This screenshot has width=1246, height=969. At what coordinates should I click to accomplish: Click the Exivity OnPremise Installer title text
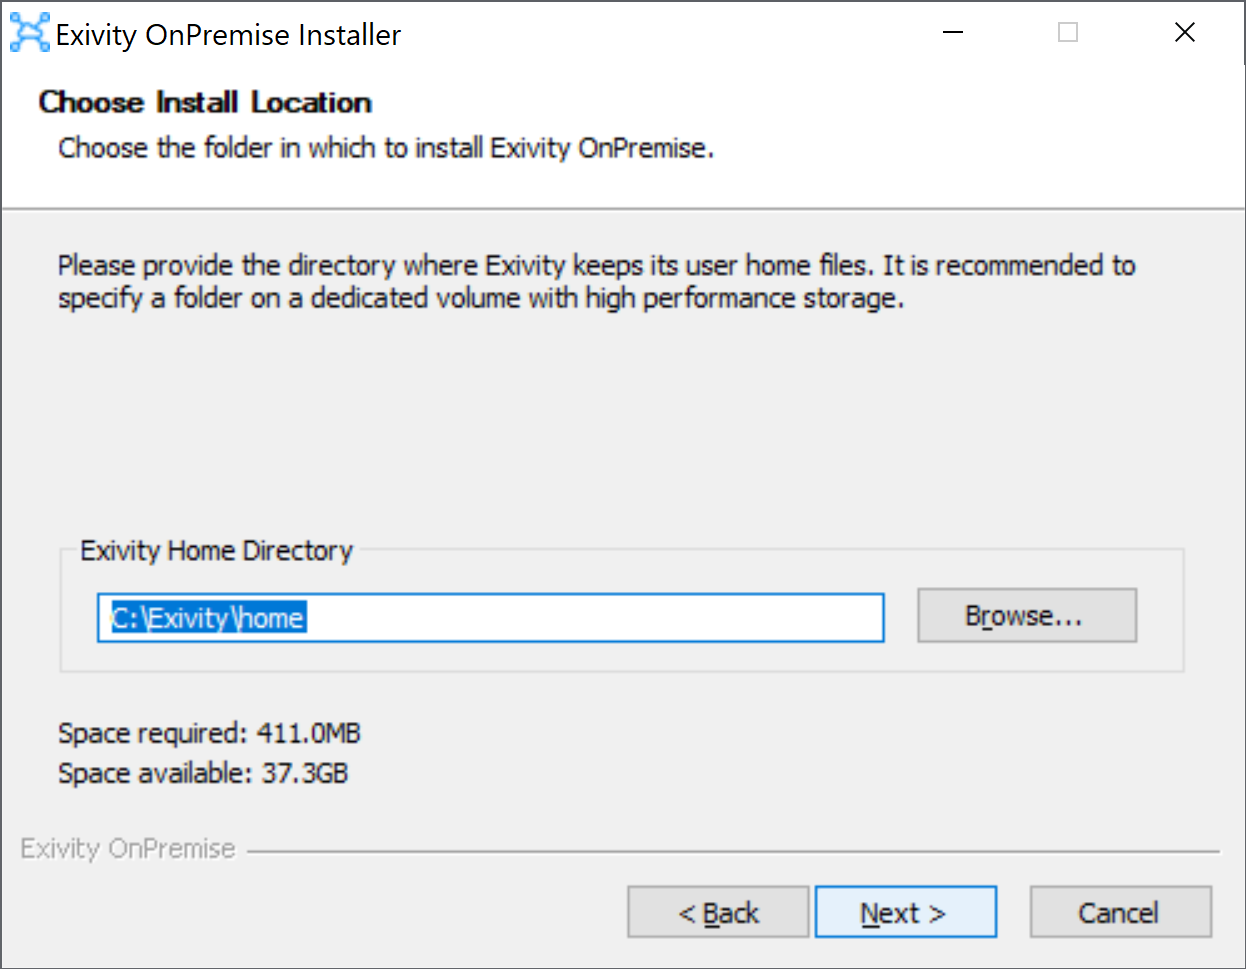click(228, 35)
